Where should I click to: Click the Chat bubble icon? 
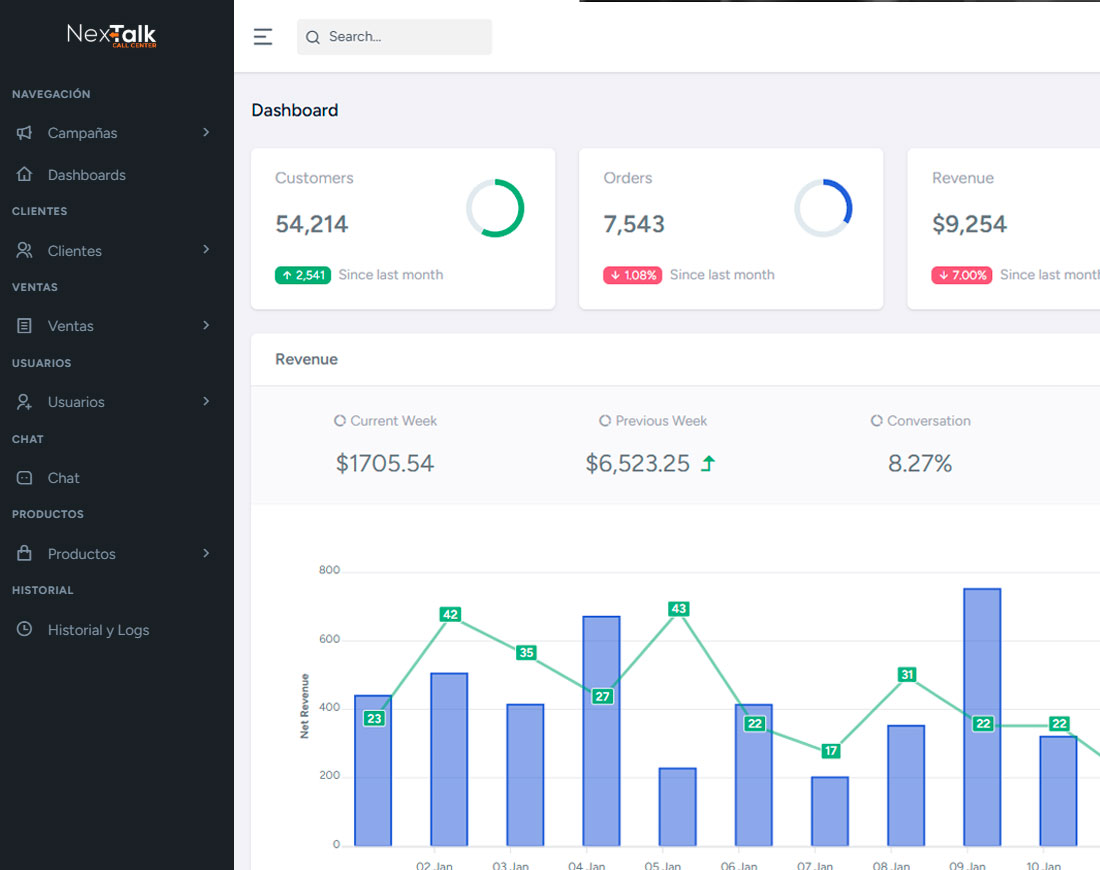[x=25, y=478]
